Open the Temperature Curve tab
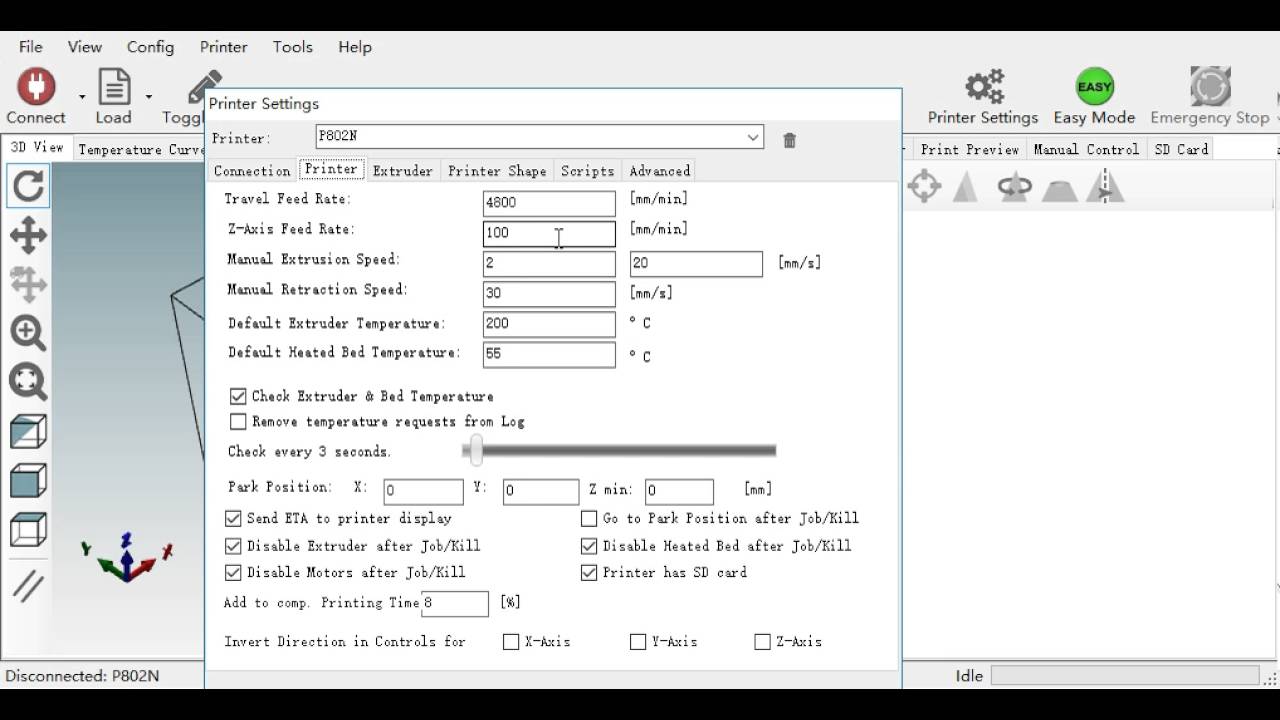Viewport: 1280px width, 720px height. tap(140, 149)
